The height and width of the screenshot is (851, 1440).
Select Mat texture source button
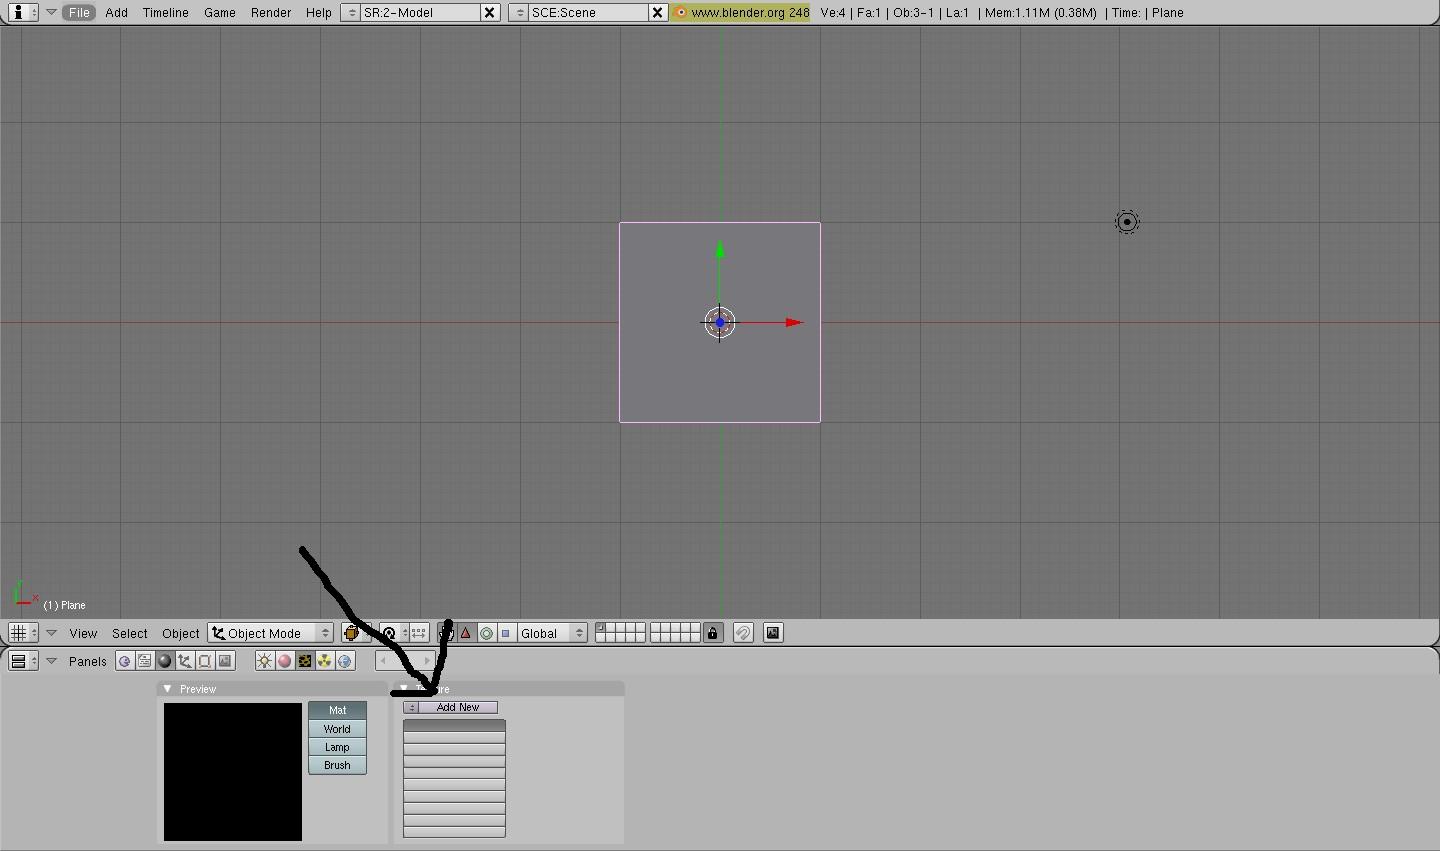[337, 710]
